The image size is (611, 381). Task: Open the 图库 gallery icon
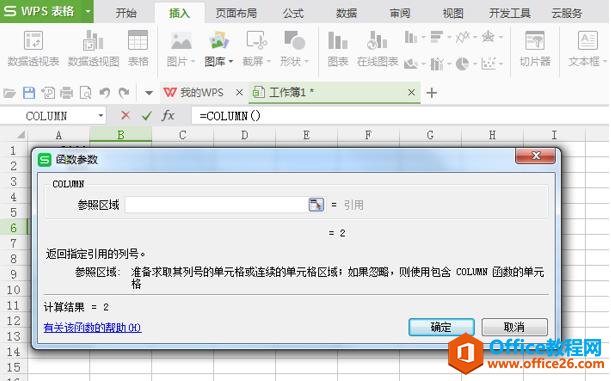coord(219,41)
